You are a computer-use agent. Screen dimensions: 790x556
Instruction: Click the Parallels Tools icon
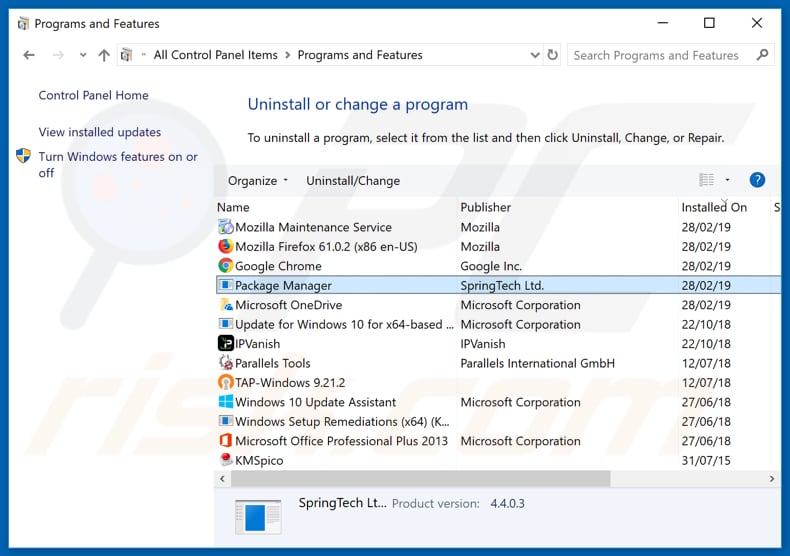point(225,363)
